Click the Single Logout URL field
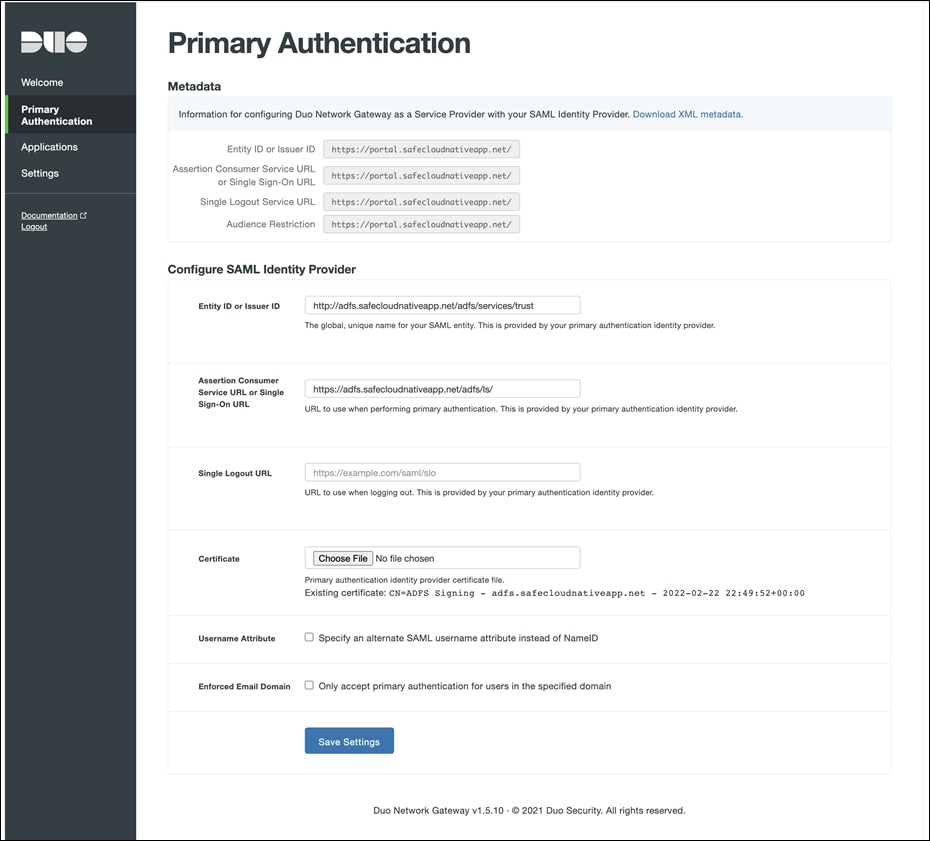Viewport: 930px width, 841px height. click(442, 472)
